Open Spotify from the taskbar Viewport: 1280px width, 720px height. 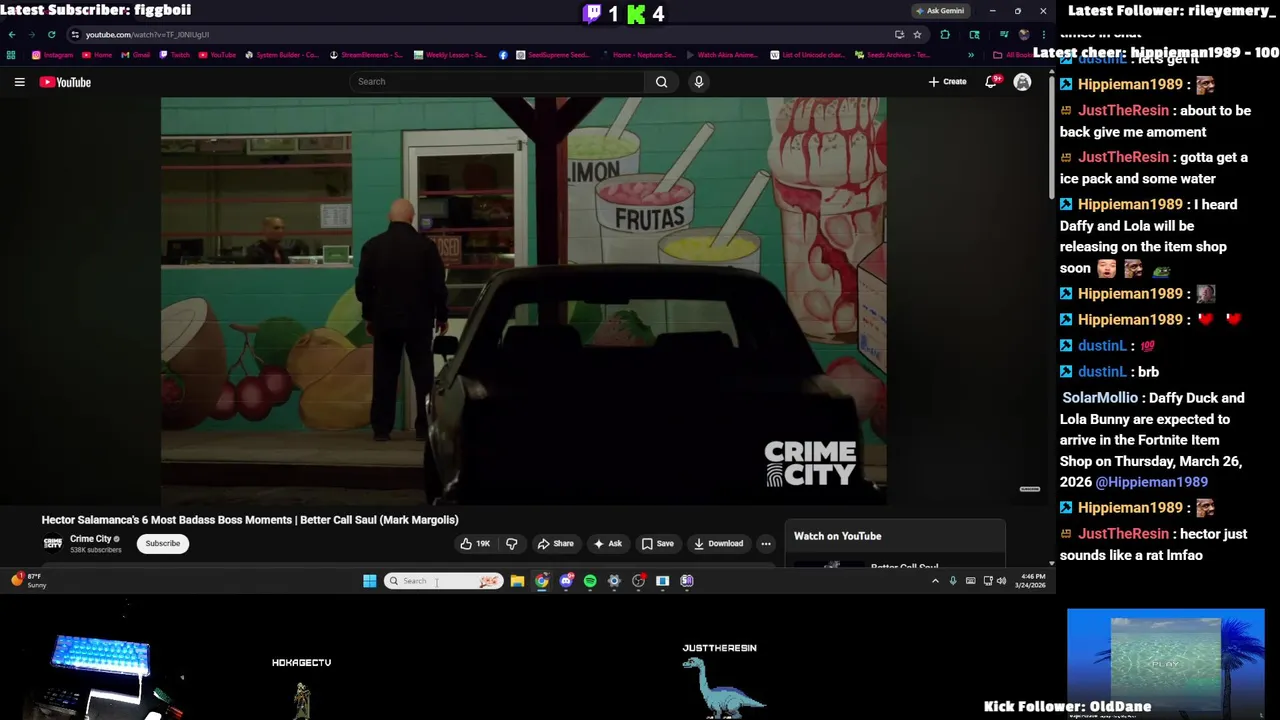pyautogui.click(x=590, y=581)
